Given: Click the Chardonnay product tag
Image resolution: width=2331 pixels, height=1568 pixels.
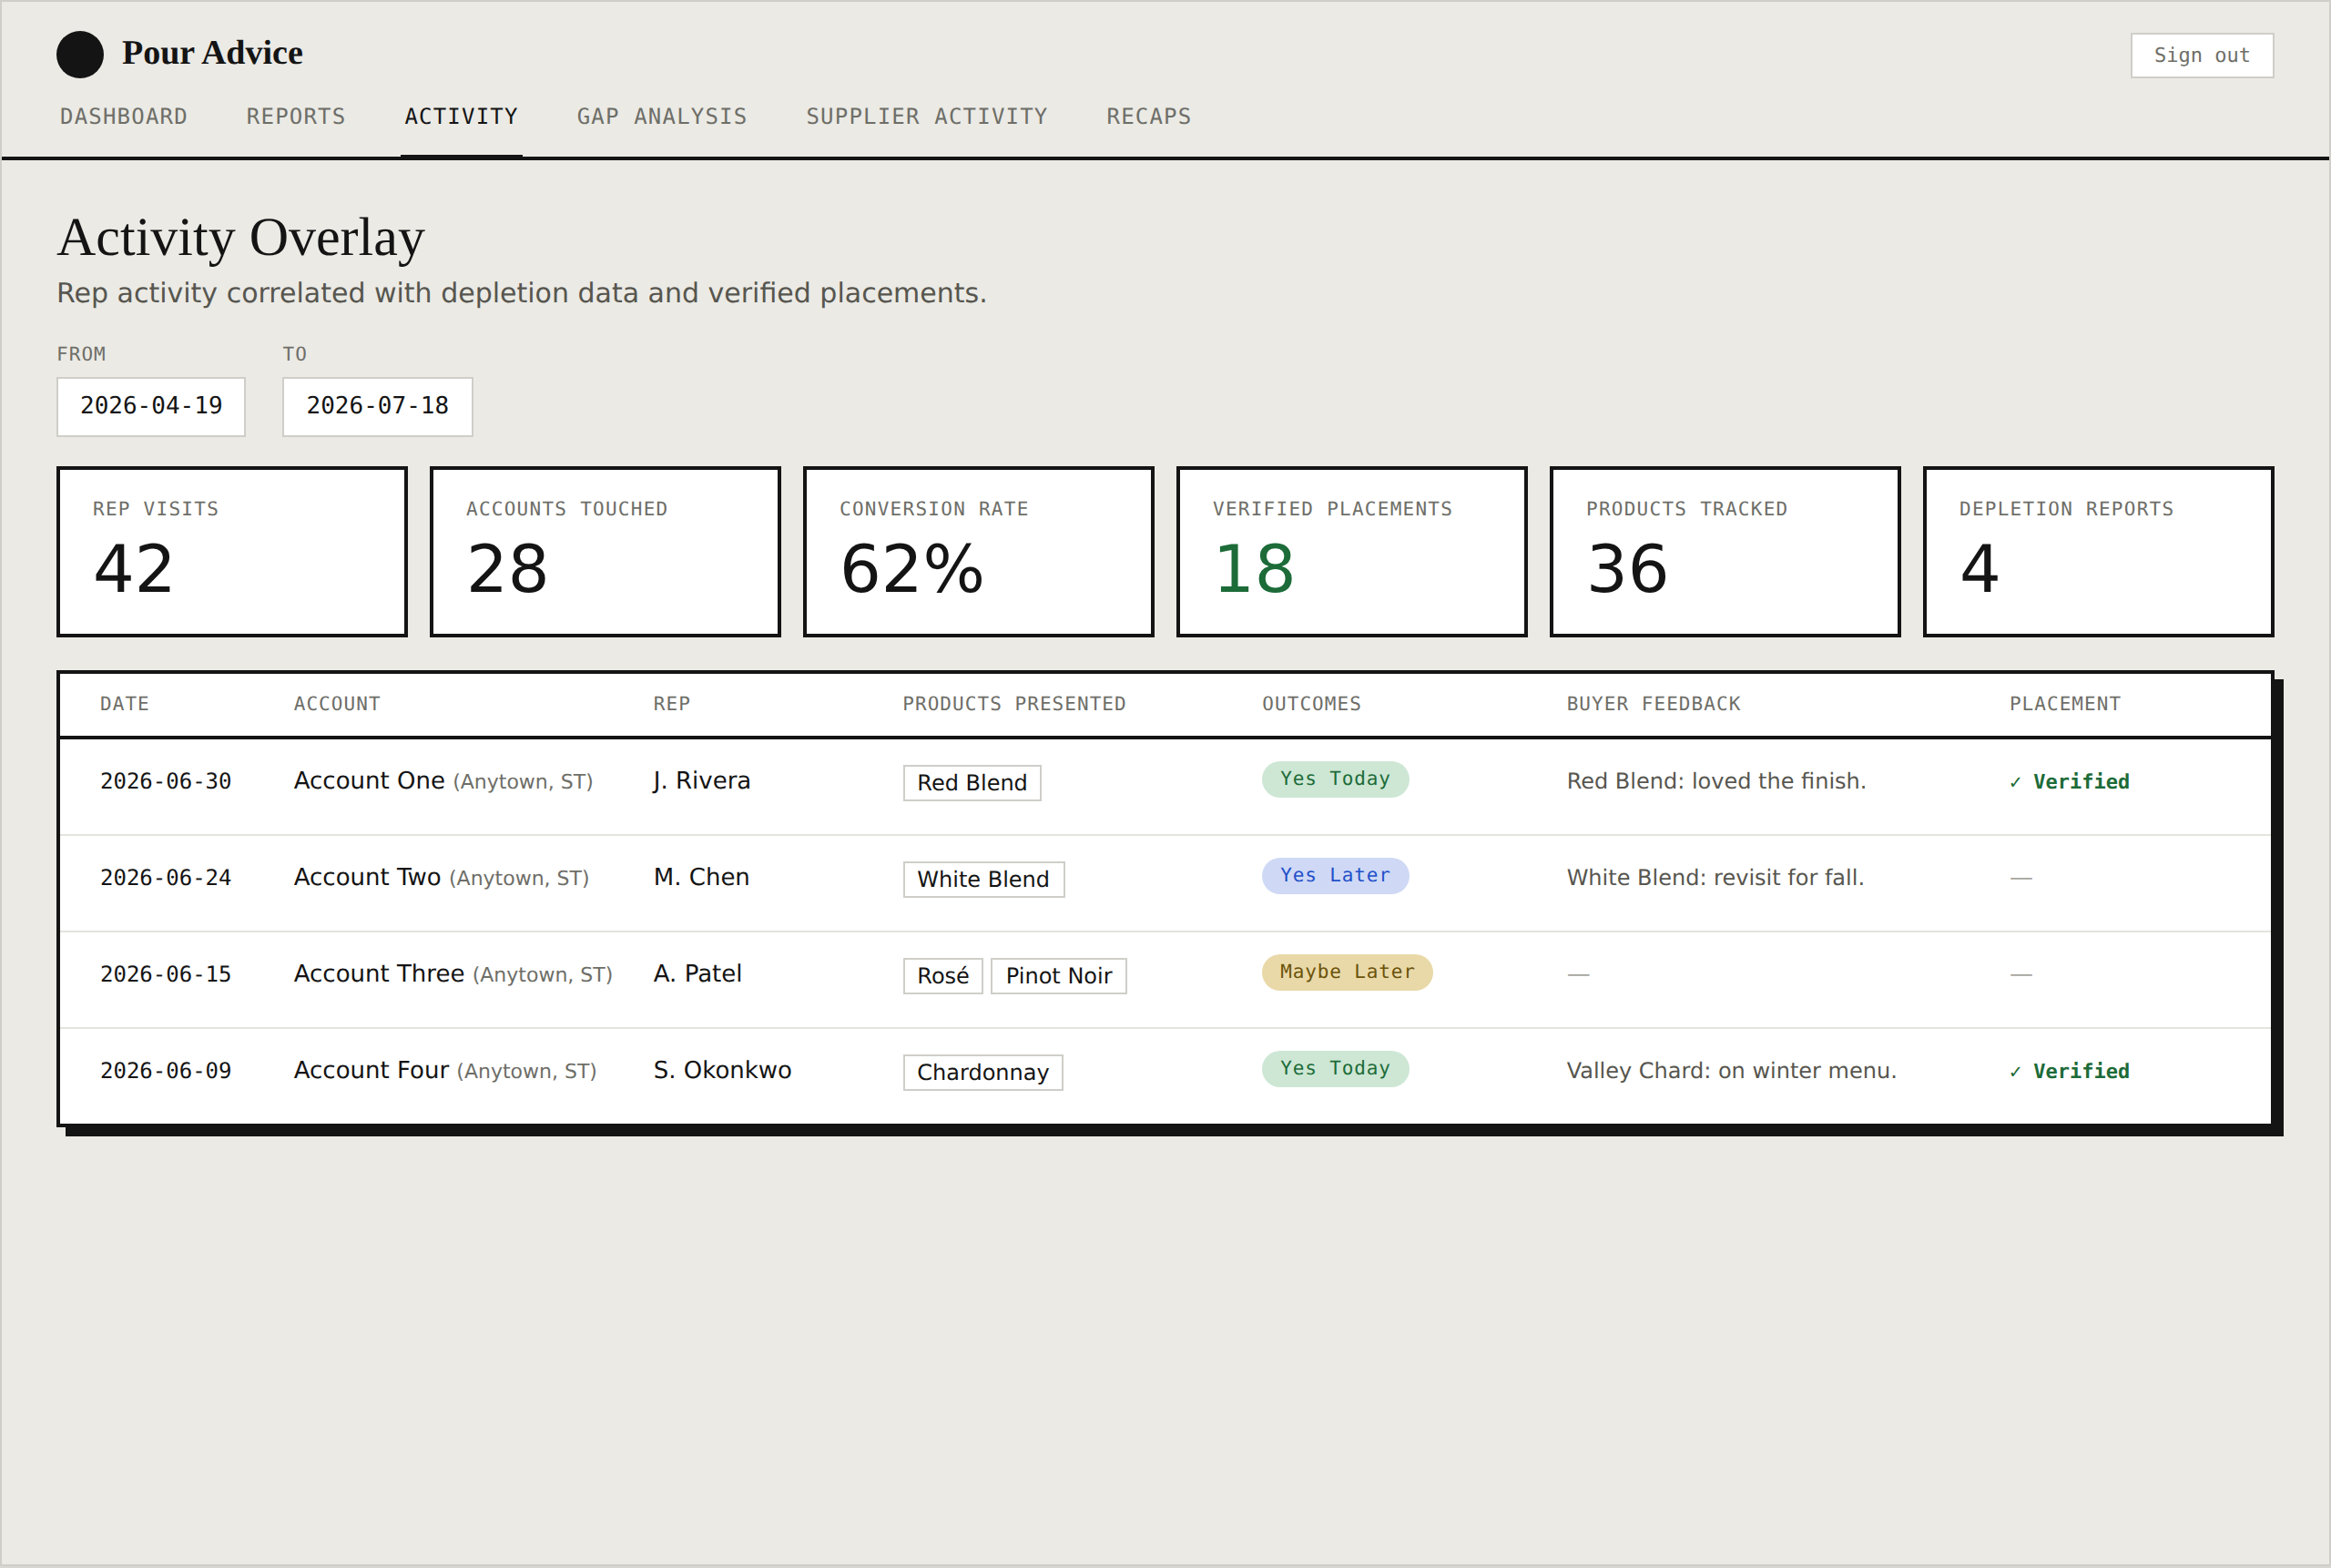Looking at the screenshot, I should point(983,1073).
